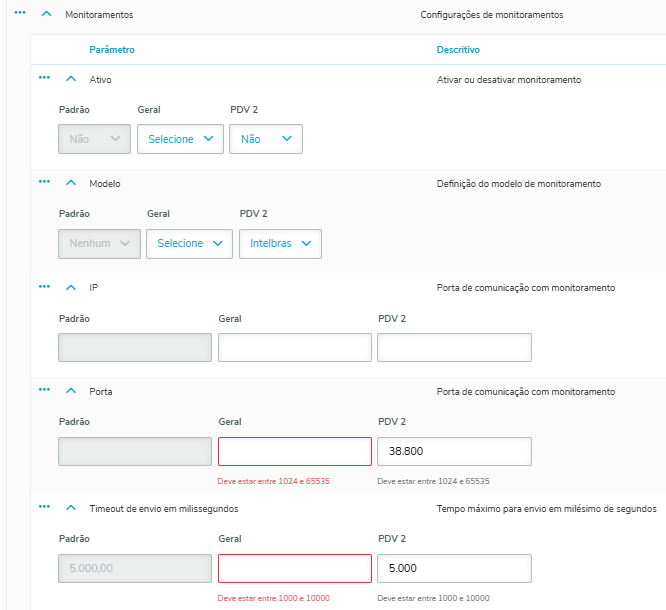This screenshot has height=610, width=666.
Task: Open the Ativo parameter options menu
Action: coord(44,77)
